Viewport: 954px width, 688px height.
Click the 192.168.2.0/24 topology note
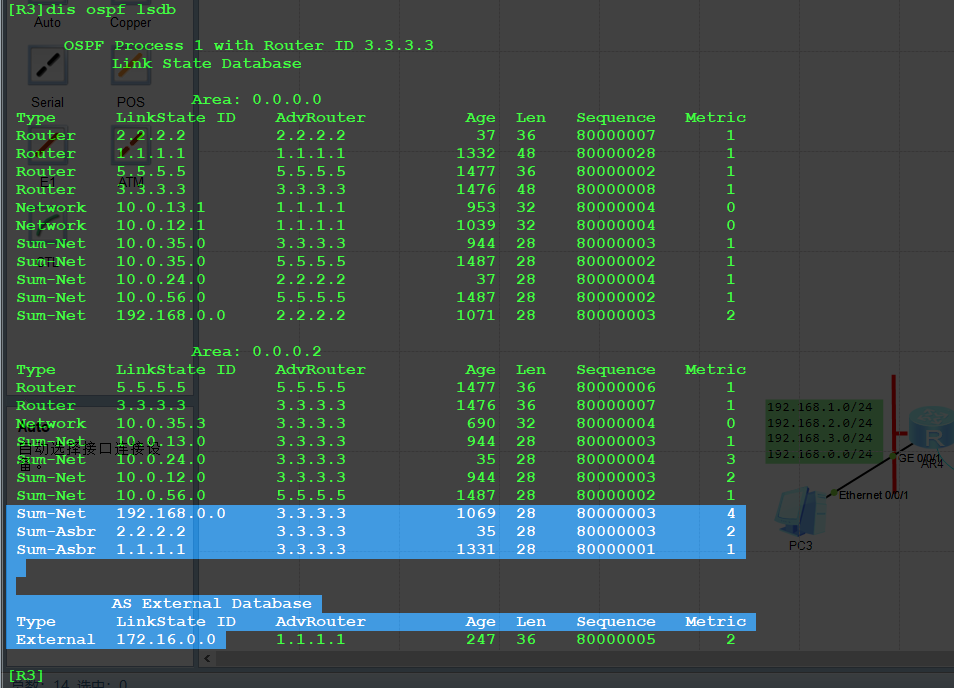pos(820,423)
